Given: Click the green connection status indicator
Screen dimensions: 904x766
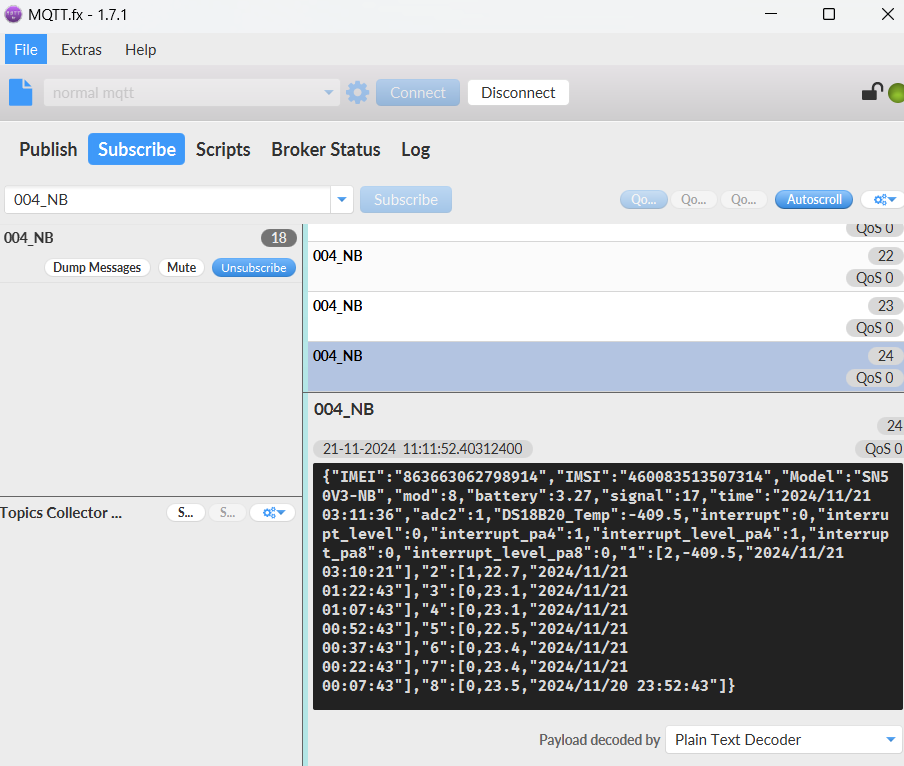Looking at the screenshot, I should point(897,93).
